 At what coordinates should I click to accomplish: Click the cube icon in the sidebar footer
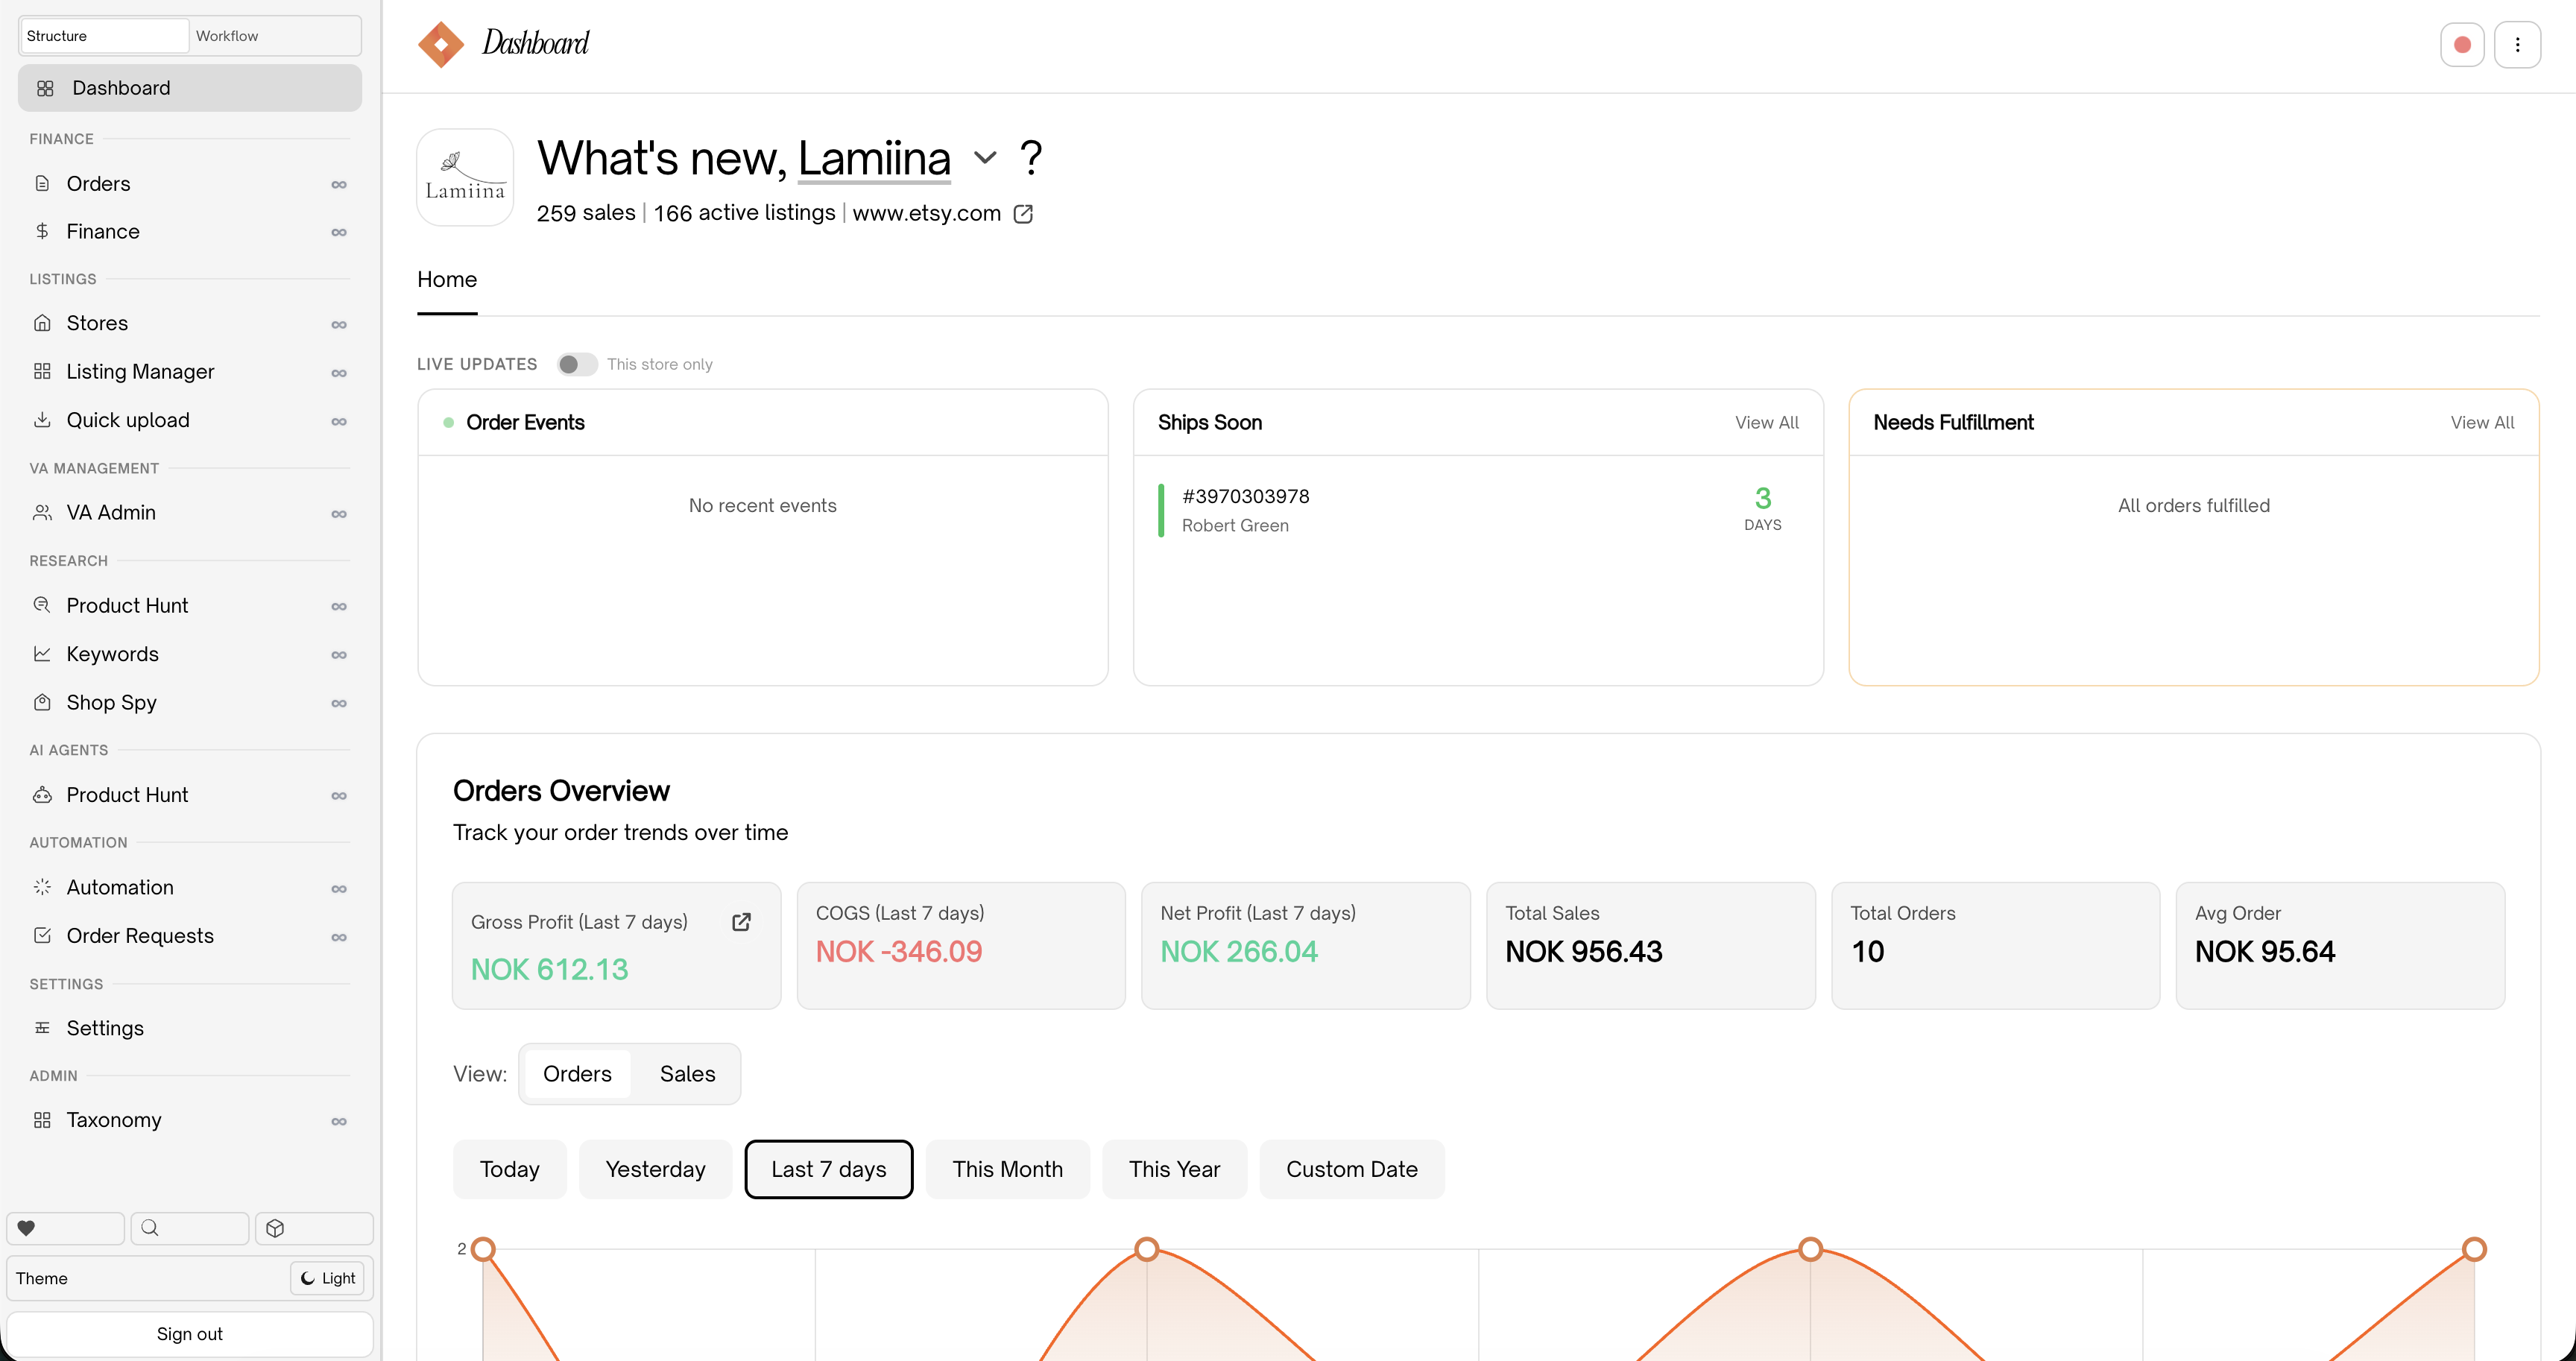[x=276, y=1228]
